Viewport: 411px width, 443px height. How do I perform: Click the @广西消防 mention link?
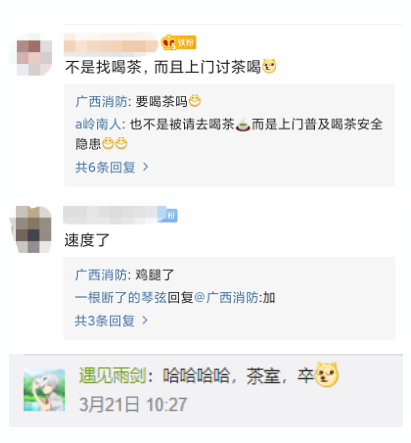click(226, 297)
